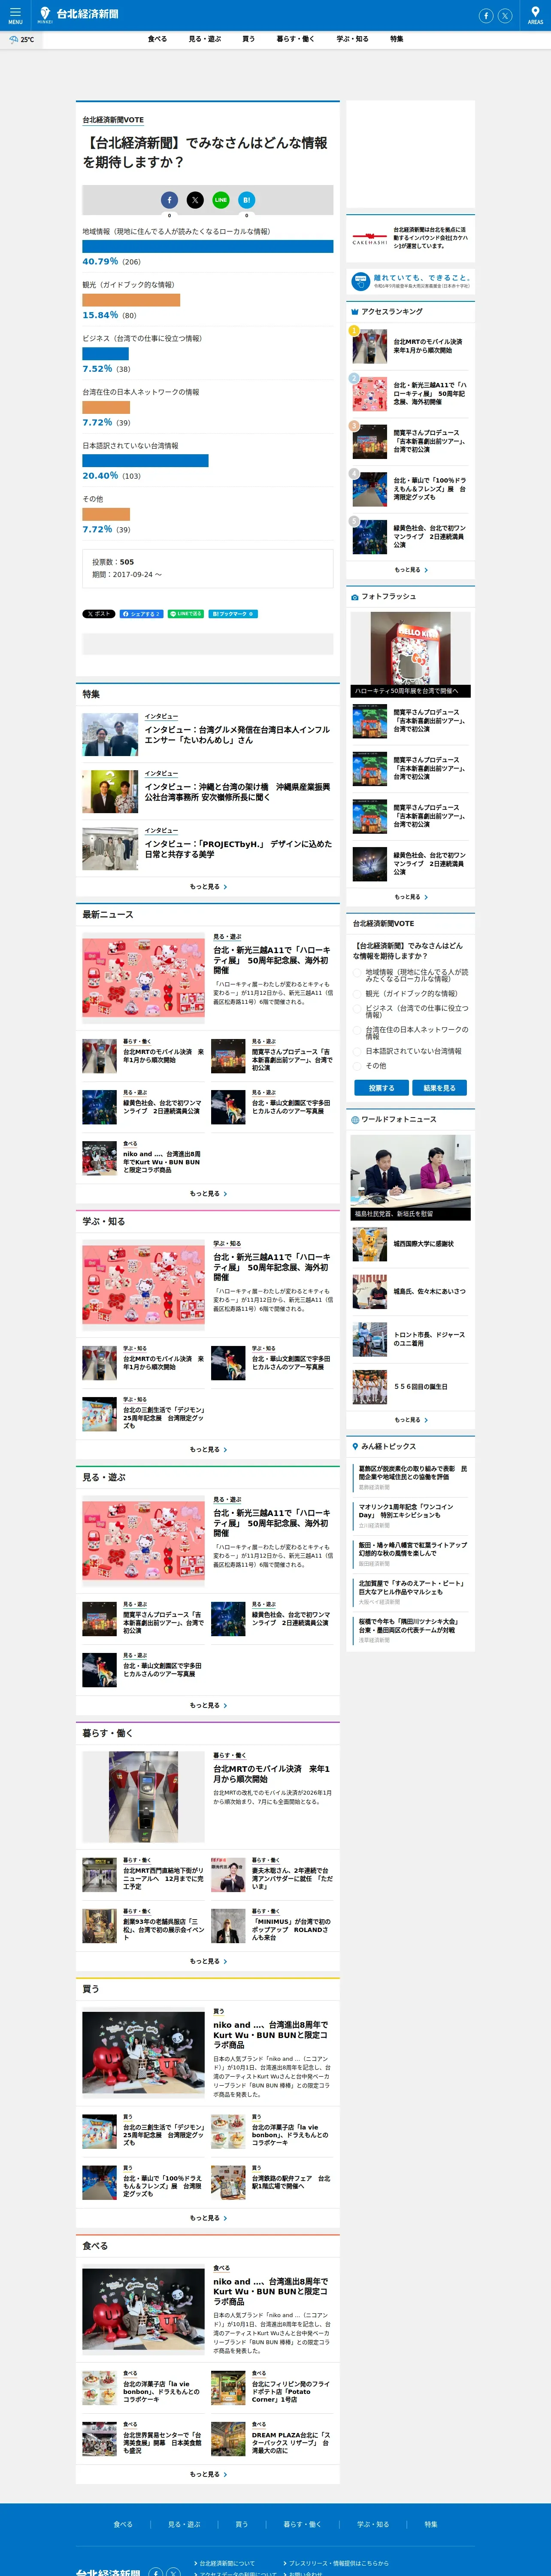Click the 特集 link in the blue footer

tap(431, 2524)
